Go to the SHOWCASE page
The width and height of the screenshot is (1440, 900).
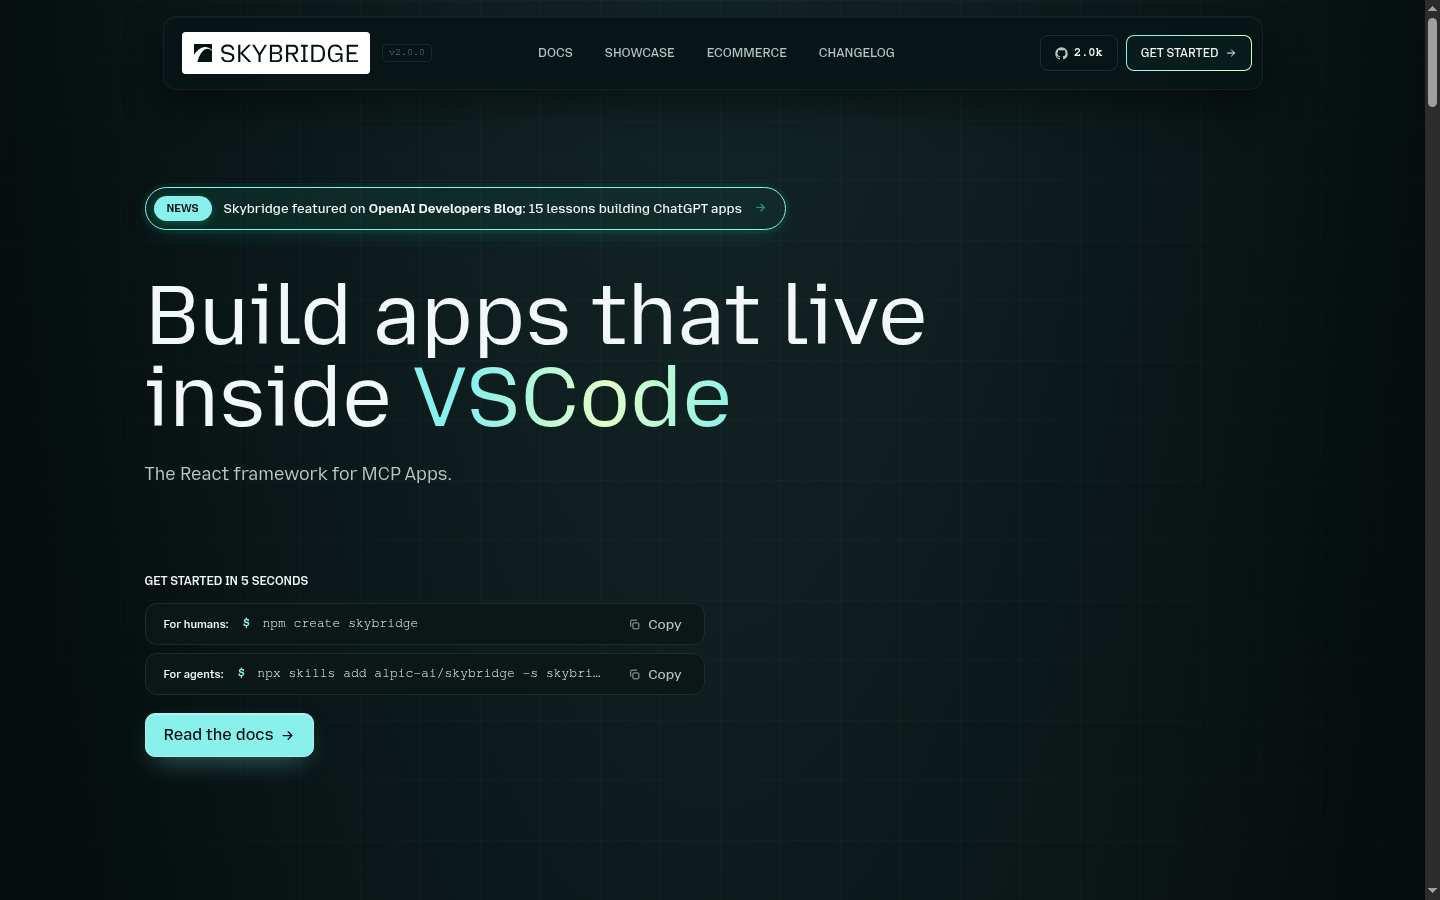coord(640,53)
